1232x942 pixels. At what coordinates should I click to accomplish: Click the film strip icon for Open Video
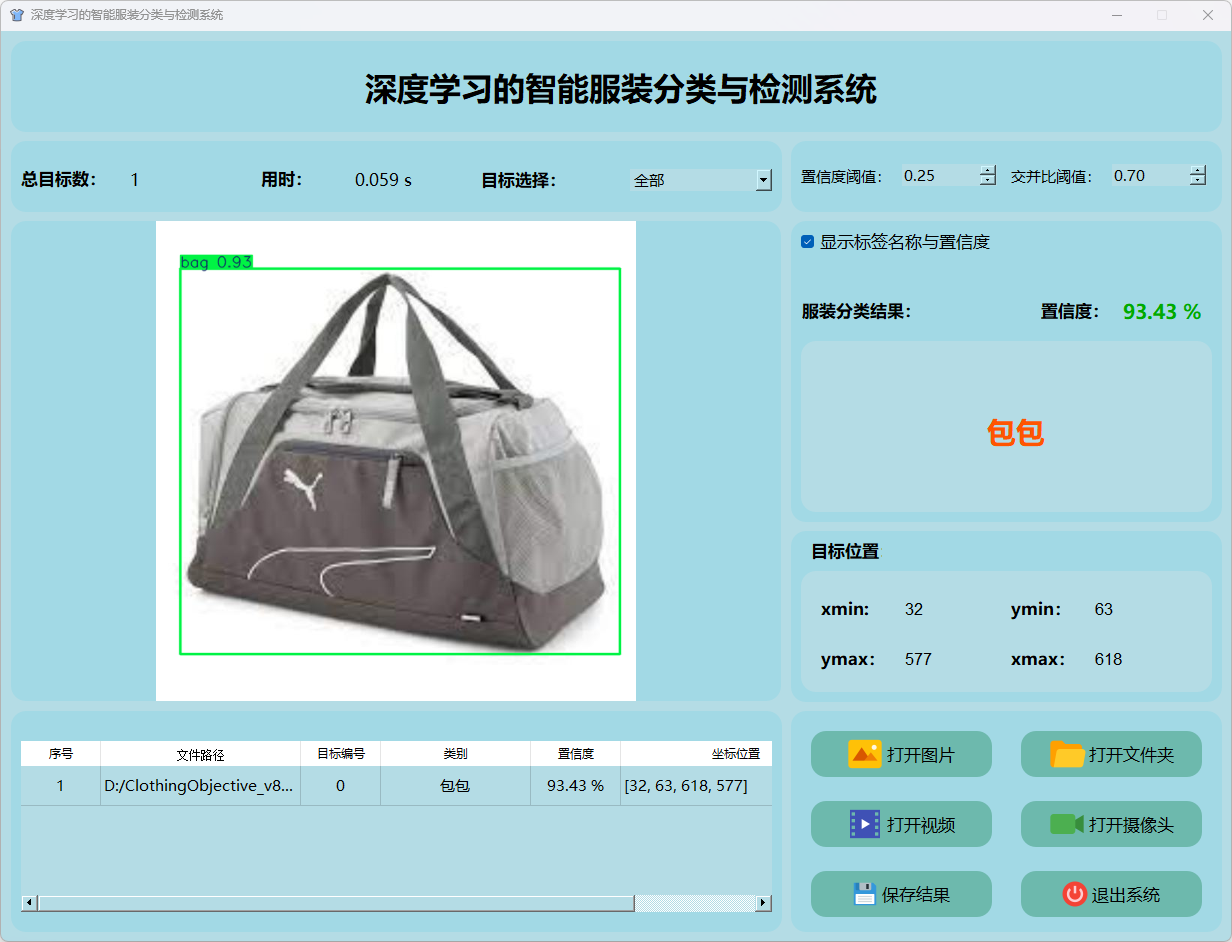pyautogui.click(x=864, y=824)
